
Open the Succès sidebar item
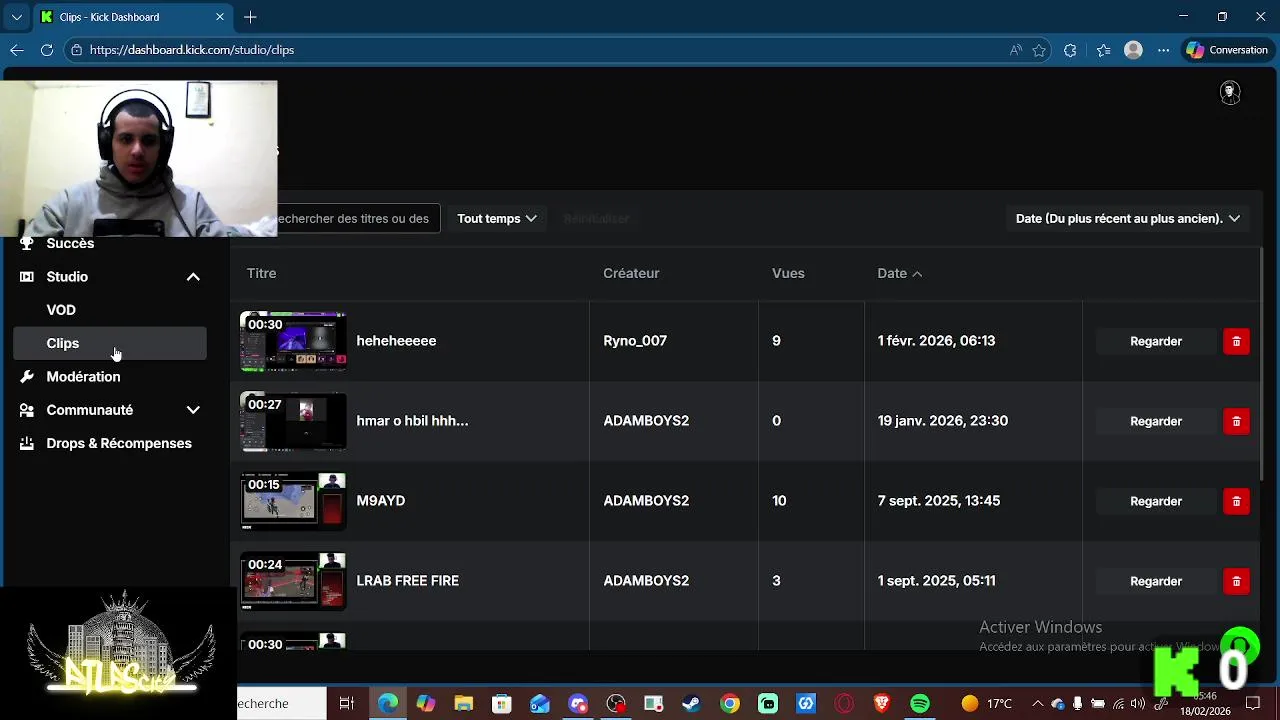[70, 244]
